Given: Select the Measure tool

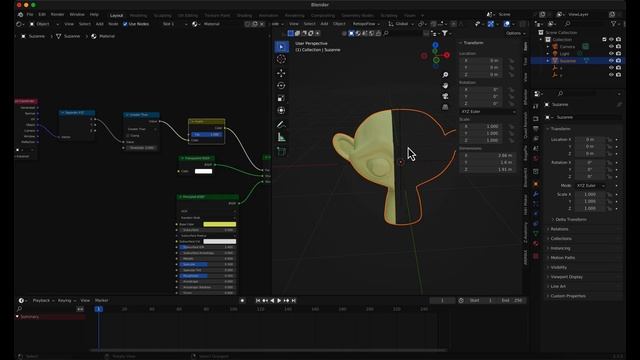Looking at the screenshot, I should (x=281, y=137).
